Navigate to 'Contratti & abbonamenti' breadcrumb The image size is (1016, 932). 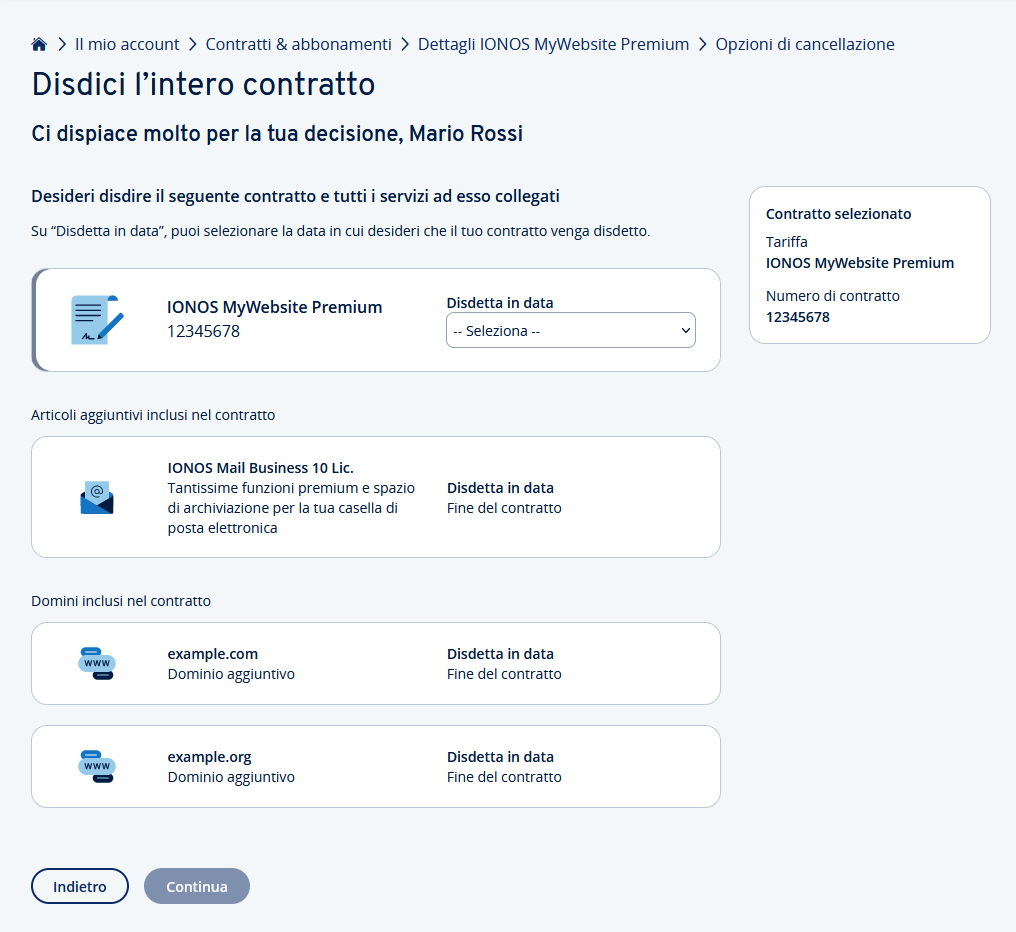click(x=299, y=44)
